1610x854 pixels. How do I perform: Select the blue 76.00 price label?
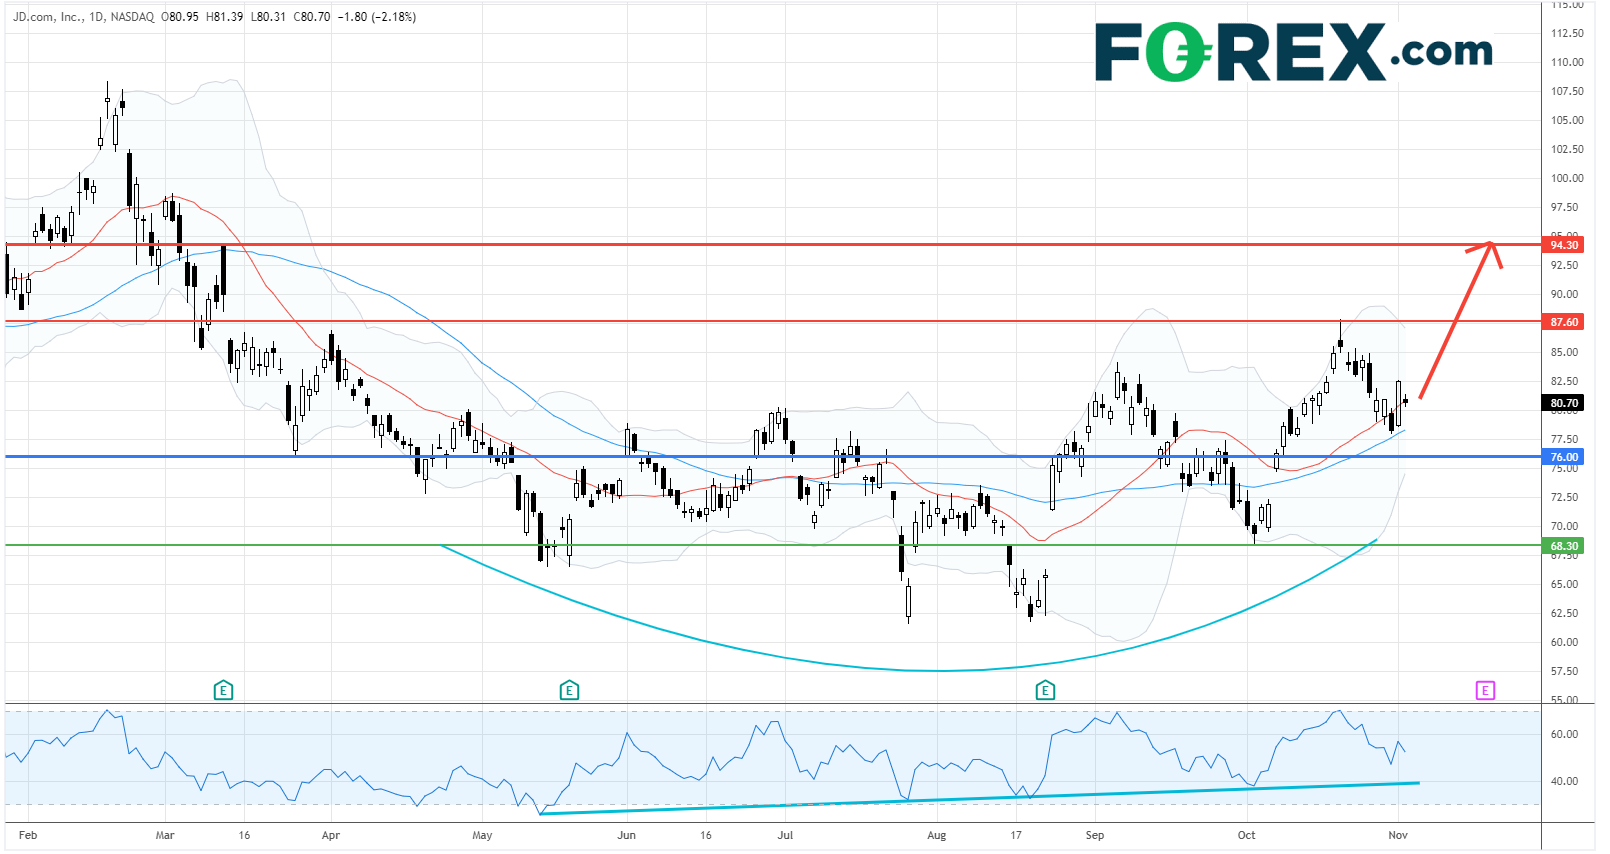pyautogui.click(x=1564, y=457)
